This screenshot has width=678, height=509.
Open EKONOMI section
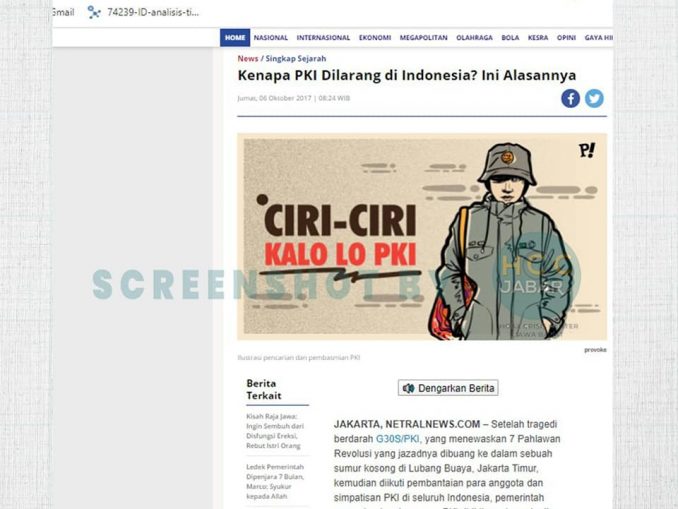pos(375,38)
